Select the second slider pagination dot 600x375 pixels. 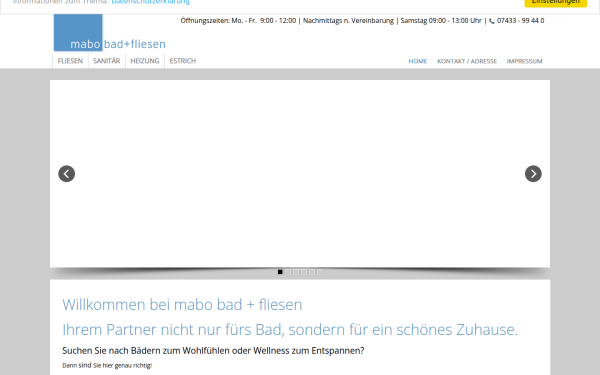[288, 272]
